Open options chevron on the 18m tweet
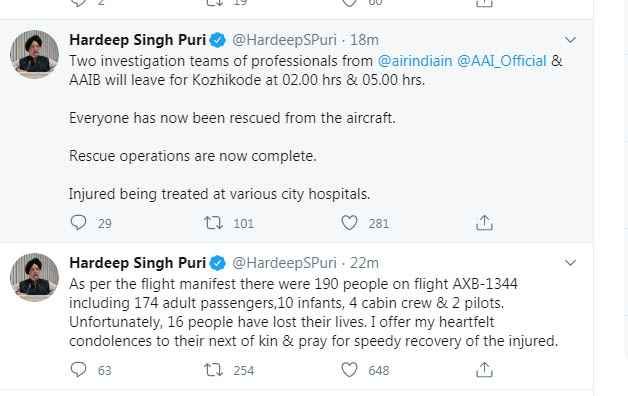The height and width of the screenshot is (396, 628). (570, 40)
